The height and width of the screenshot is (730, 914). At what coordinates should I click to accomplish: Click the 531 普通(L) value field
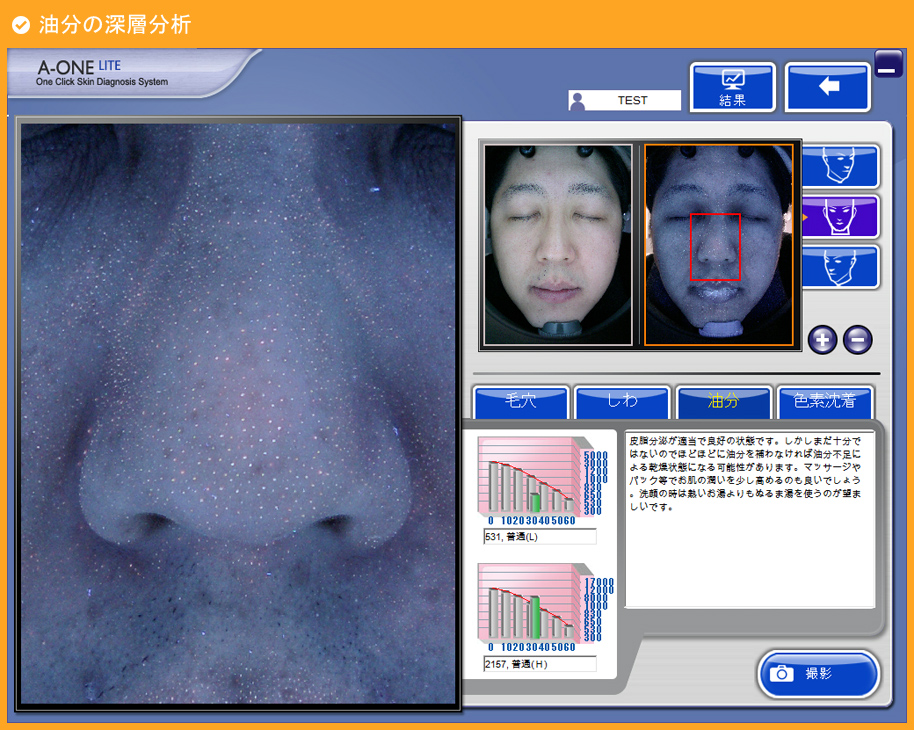click(x=540, y=536)
